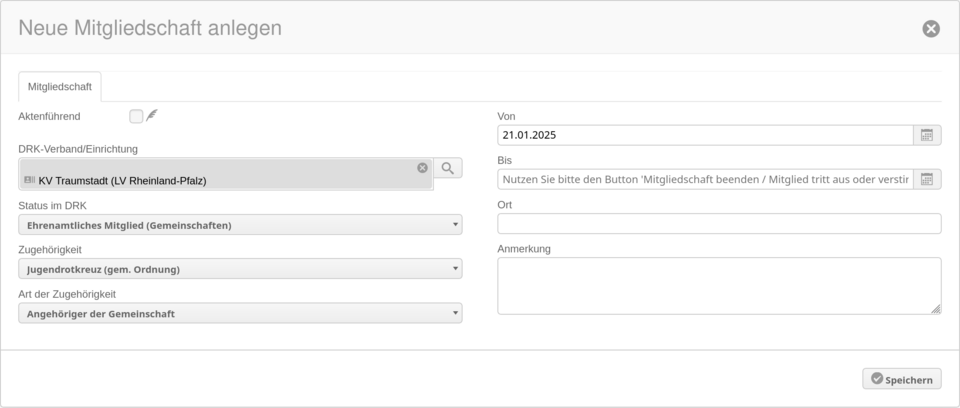Screen dimensions: 960x408
Task: Clear the selected DRK-Verband with the x icon
Action: 422,168
